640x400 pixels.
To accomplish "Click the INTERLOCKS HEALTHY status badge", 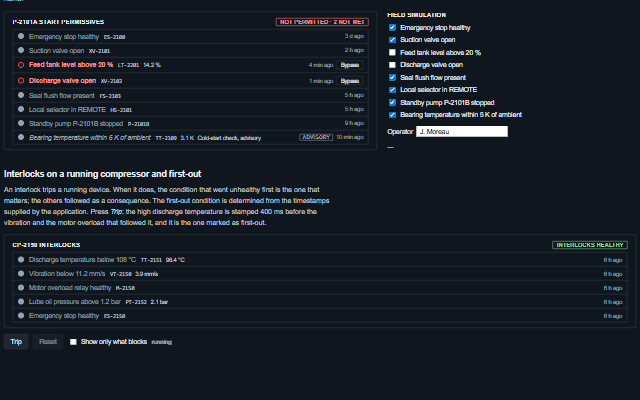I will pos(590,245).
